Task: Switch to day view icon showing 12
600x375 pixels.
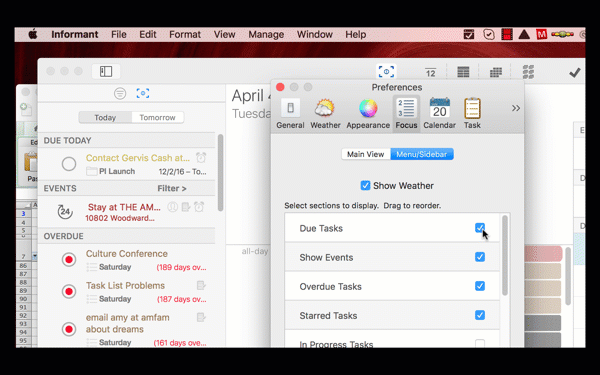Action: point(430,72)
